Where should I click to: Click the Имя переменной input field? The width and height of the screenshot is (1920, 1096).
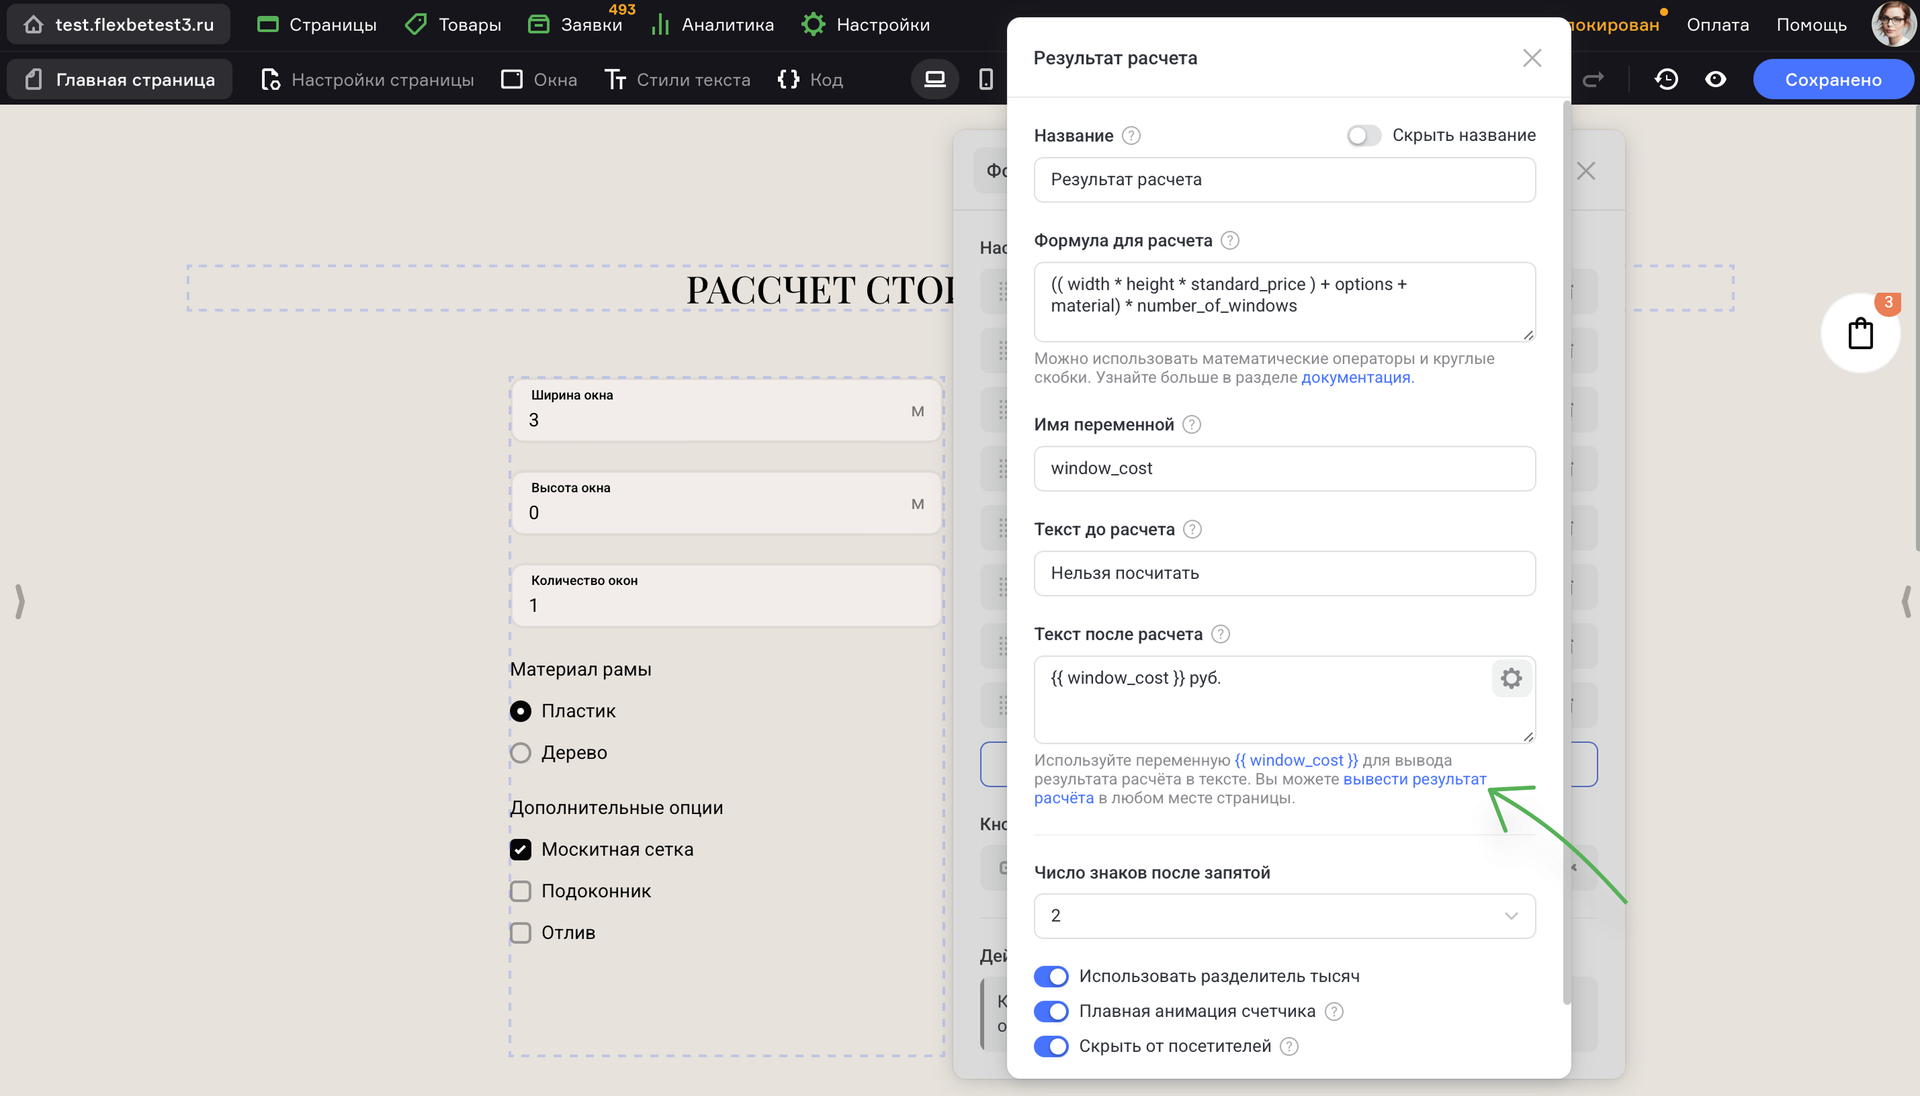pyautogui.click(x=1284, y=469)
